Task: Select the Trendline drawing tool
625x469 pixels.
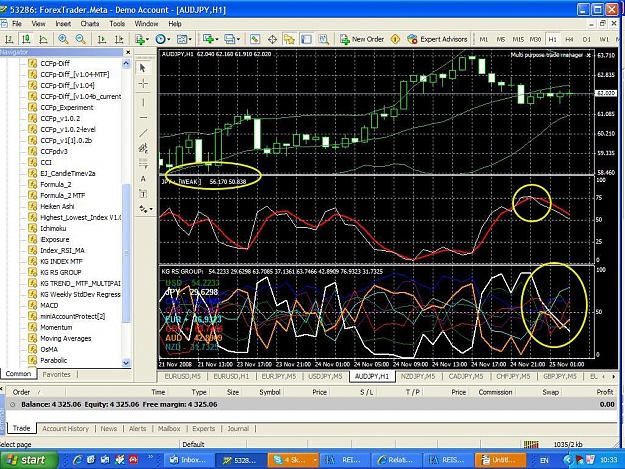Action: click(x=143, y=133)
